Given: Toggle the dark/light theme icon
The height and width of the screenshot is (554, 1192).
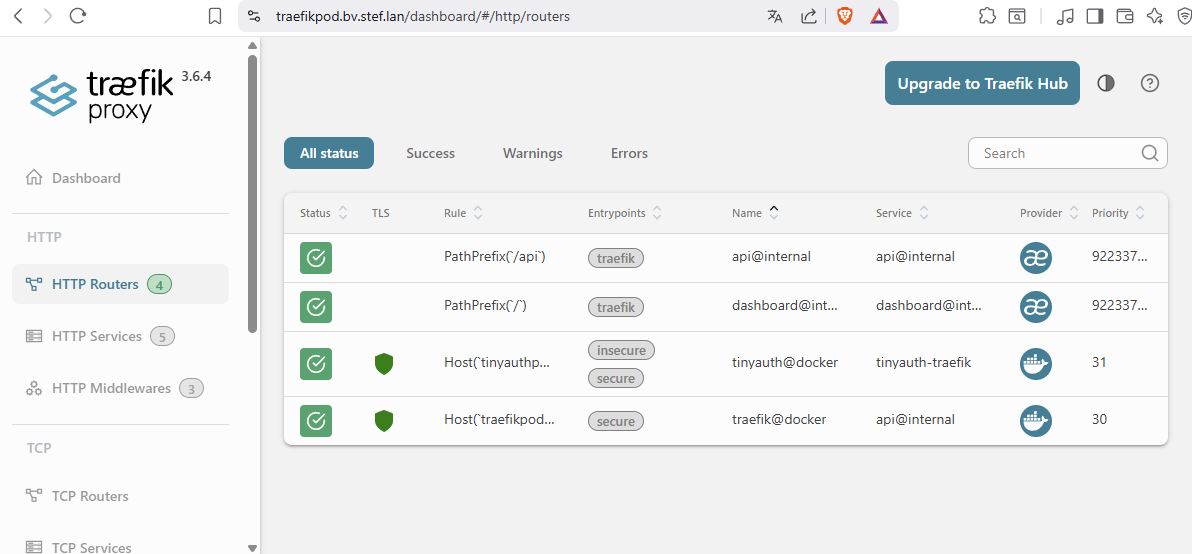Looking at the screenshot, I should 1106,83.
